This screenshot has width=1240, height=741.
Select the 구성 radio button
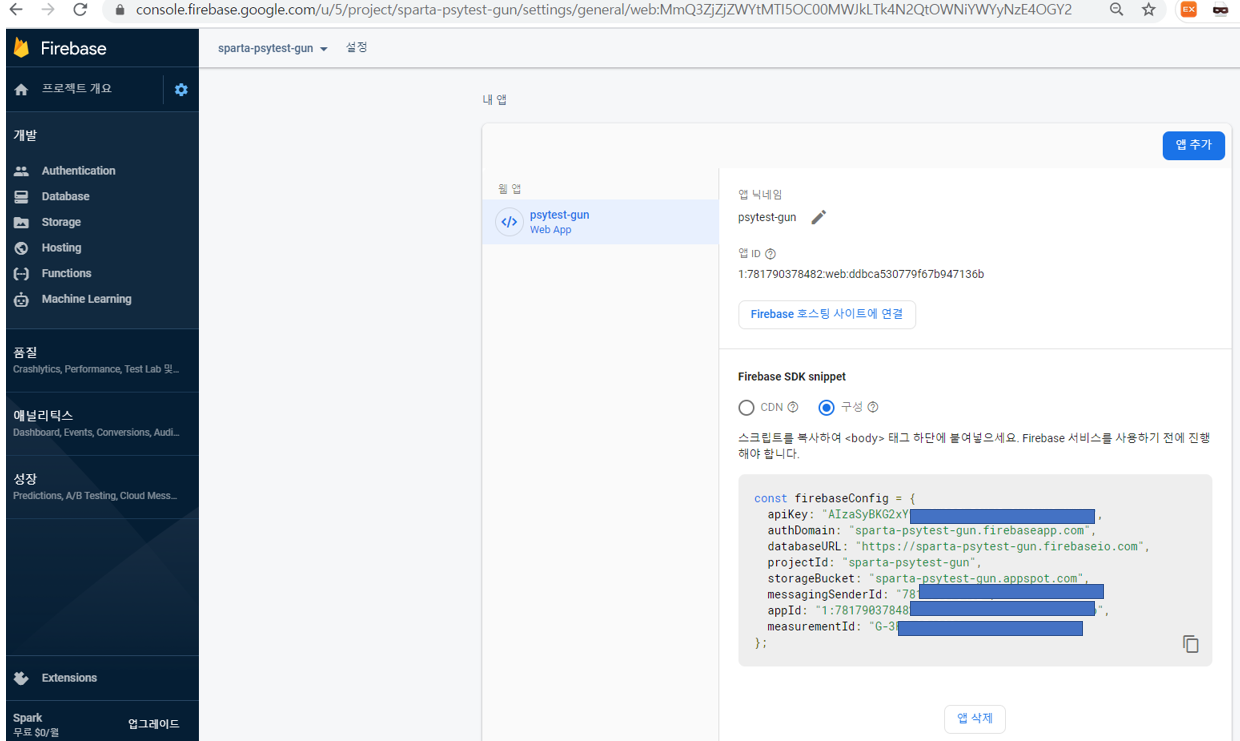tap(826, 407)
